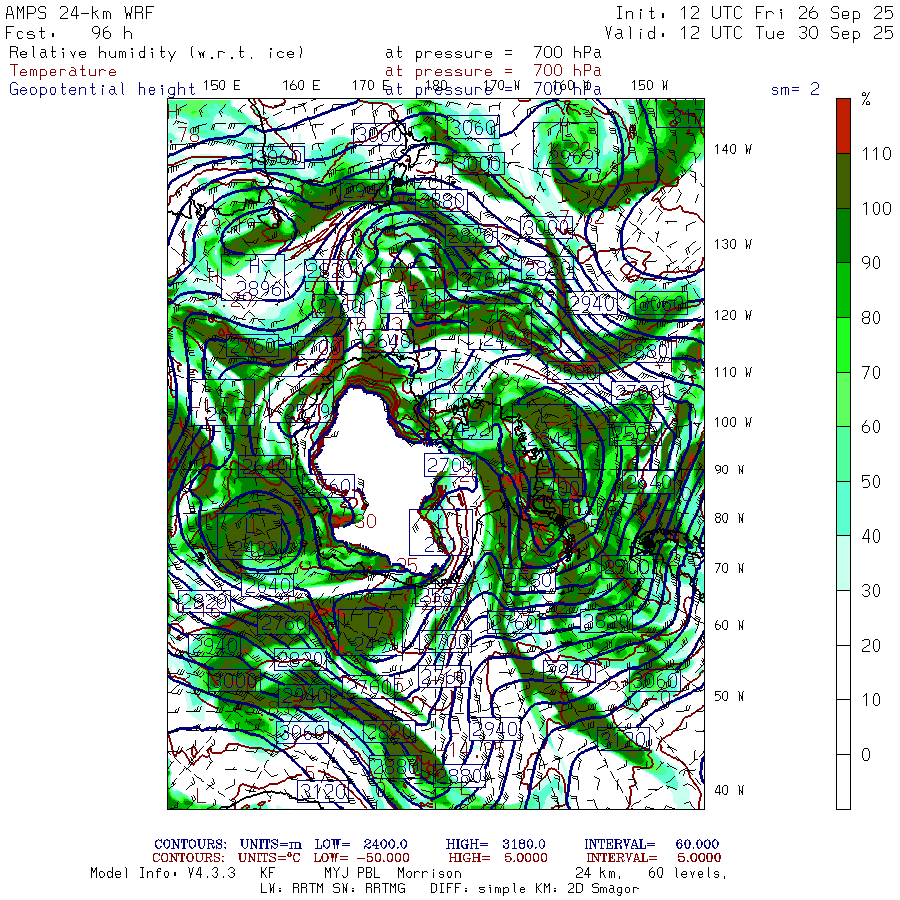Click the "160 E" longitude label

click(x=301, y=86)
